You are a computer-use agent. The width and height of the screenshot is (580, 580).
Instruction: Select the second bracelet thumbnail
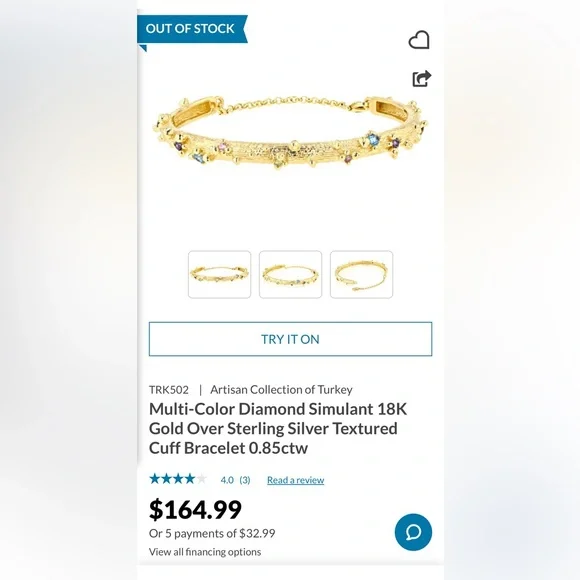click(x=290, y=274)
